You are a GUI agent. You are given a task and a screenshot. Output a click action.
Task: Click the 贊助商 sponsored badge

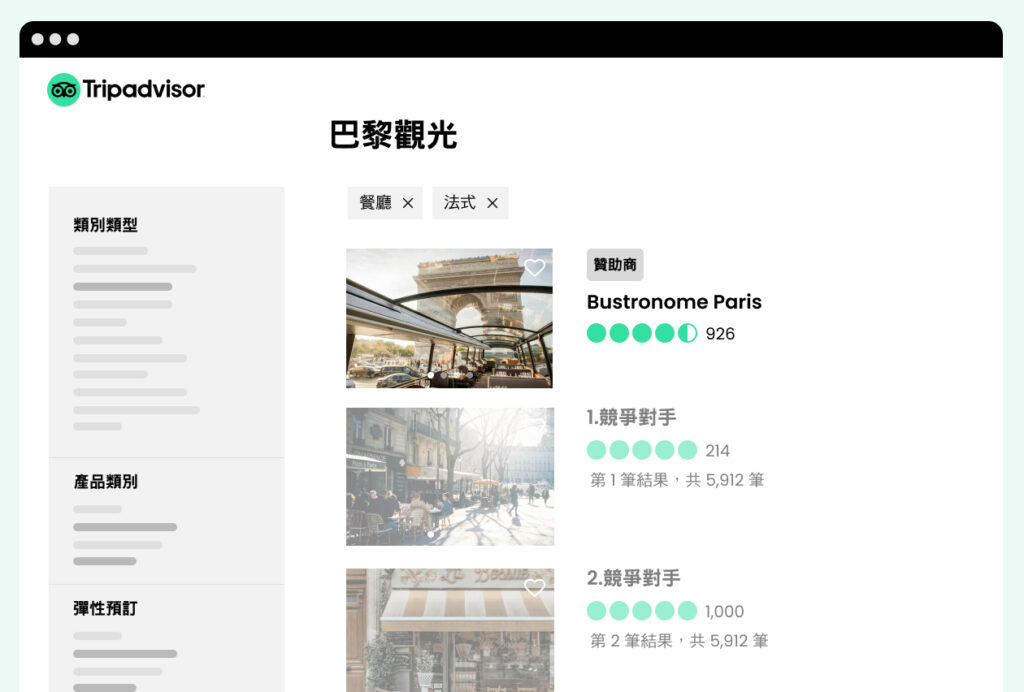615,264
